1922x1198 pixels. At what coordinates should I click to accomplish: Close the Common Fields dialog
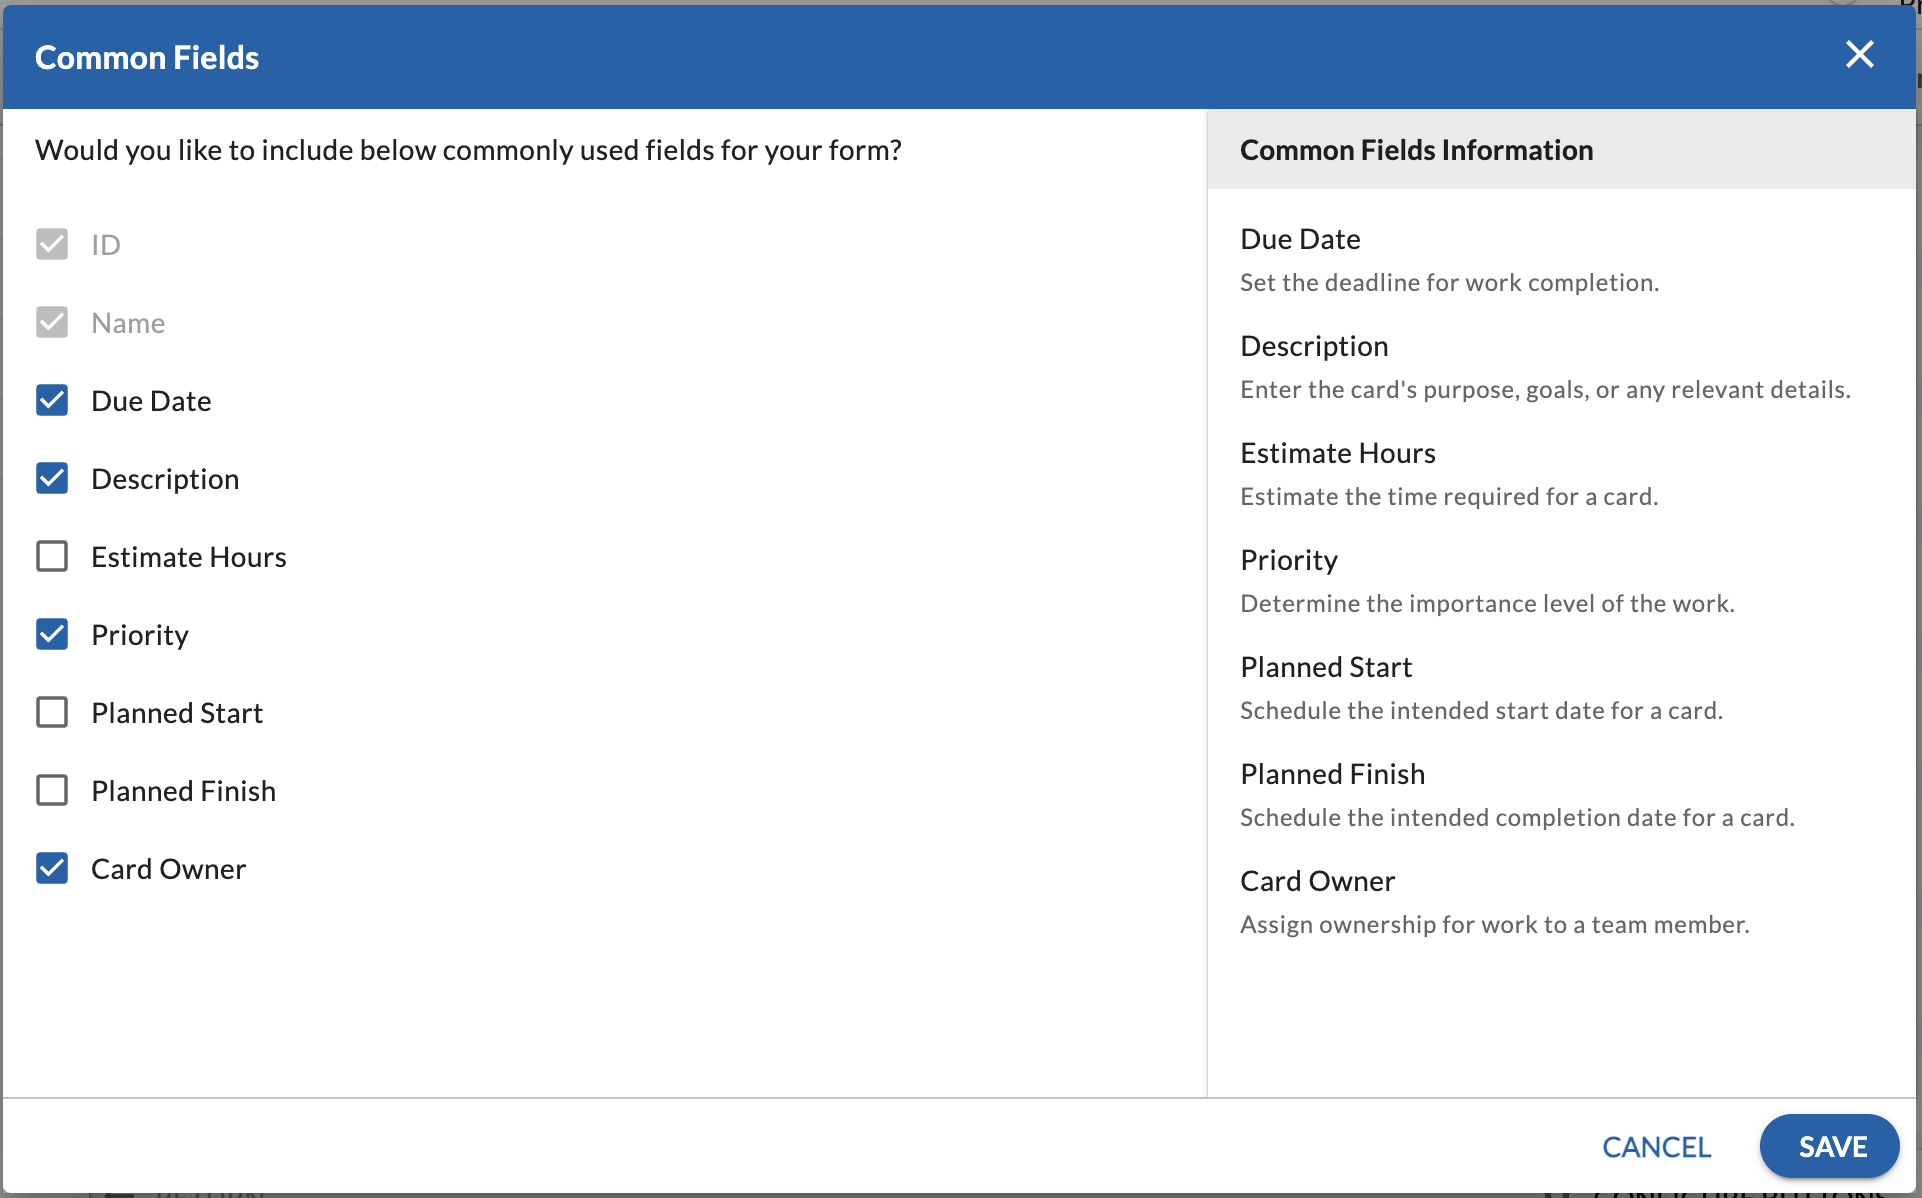pyautogui.click(x=1859, y=55)
